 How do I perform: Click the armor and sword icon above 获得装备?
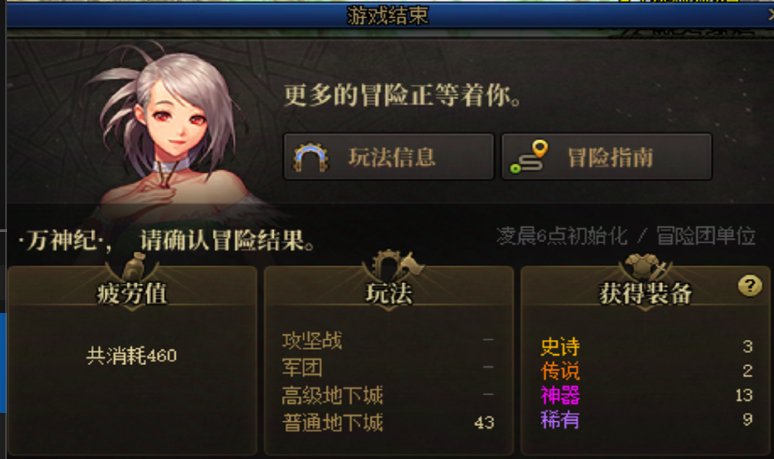(647, 267)
